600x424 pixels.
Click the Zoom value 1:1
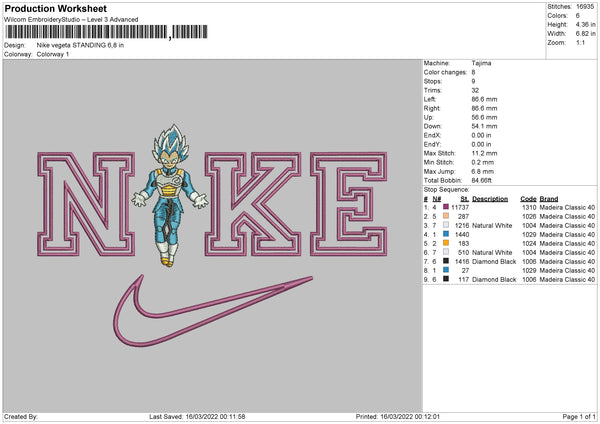(580, 43)
